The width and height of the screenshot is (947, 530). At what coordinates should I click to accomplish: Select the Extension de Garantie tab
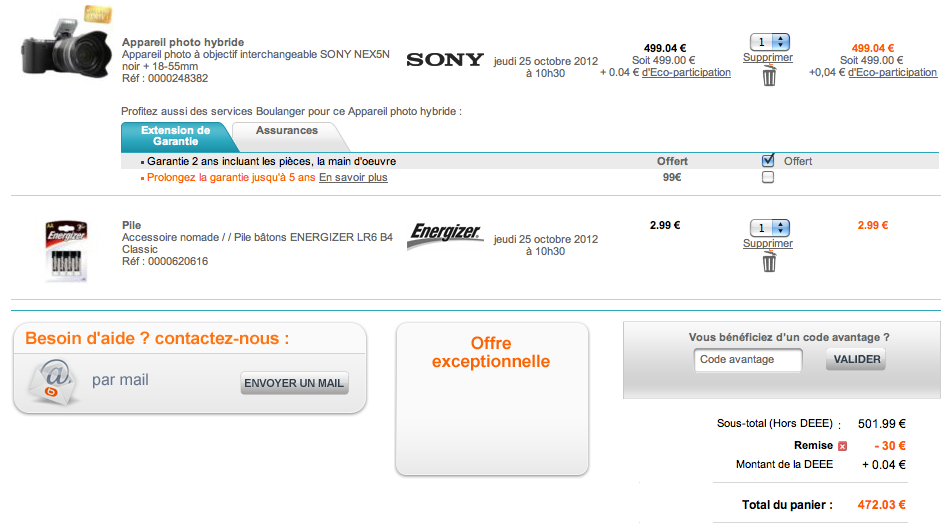pyautogui.click(x=175, y=136)
